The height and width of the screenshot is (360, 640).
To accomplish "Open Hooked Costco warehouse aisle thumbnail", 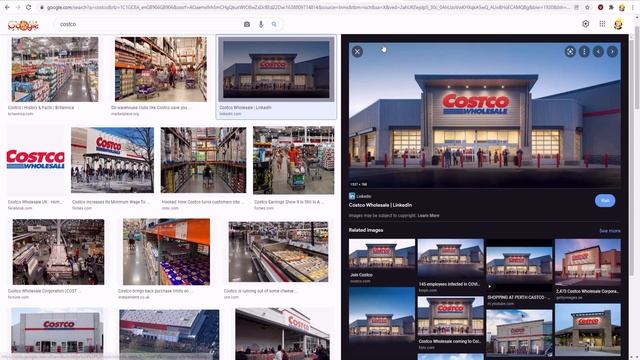I will coord(203,160).
